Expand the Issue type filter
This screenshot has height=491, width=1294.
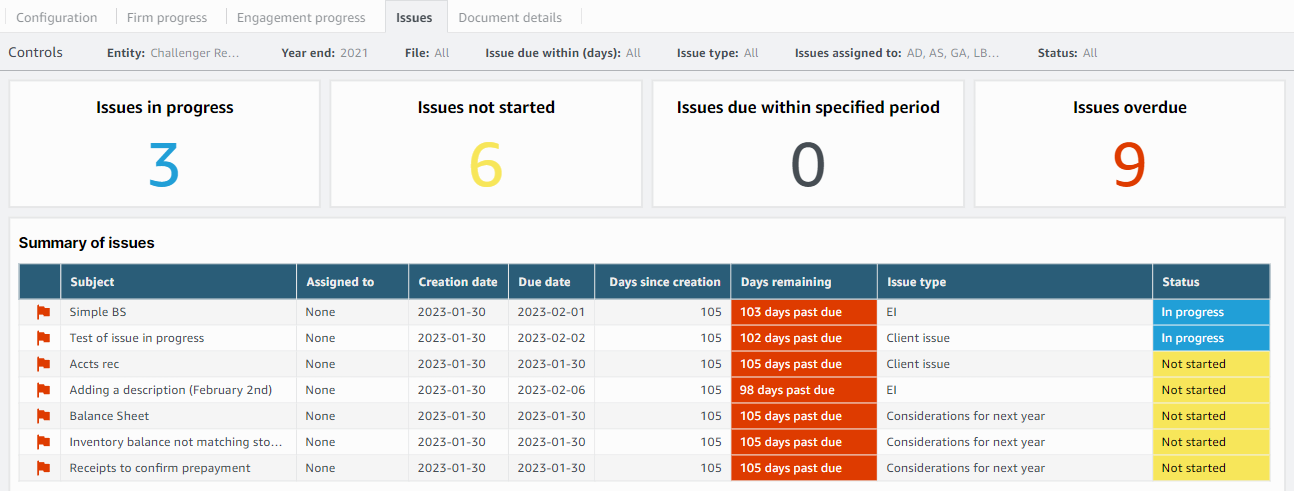point(717,53)
